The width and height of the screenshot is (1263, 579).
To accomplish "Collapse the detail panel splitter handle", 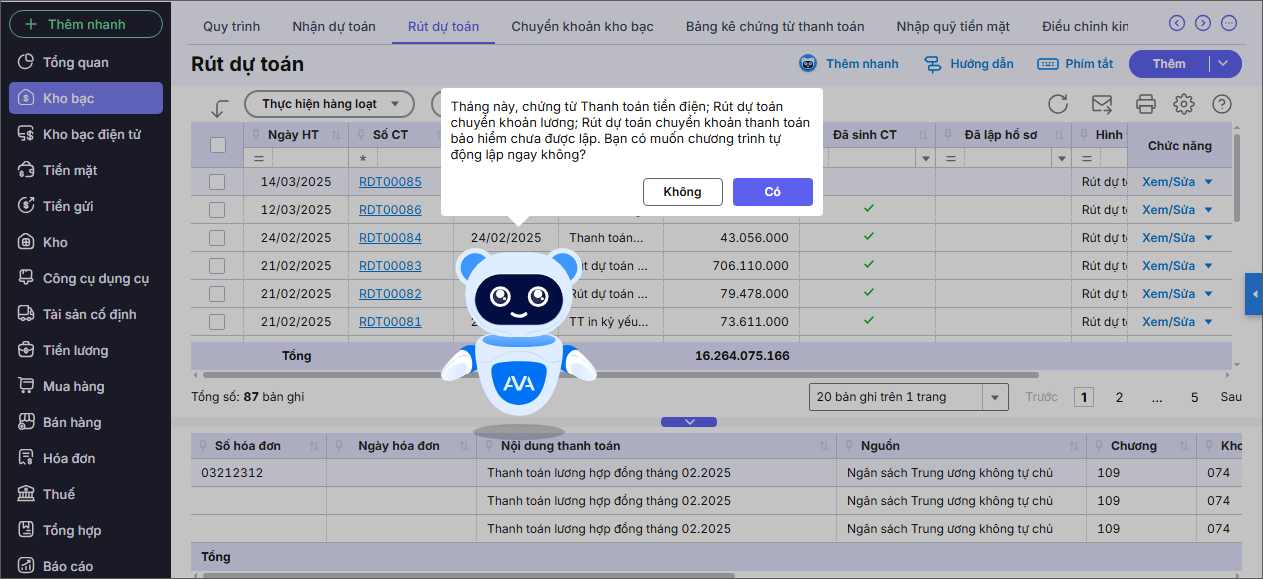I will [689, 422].
